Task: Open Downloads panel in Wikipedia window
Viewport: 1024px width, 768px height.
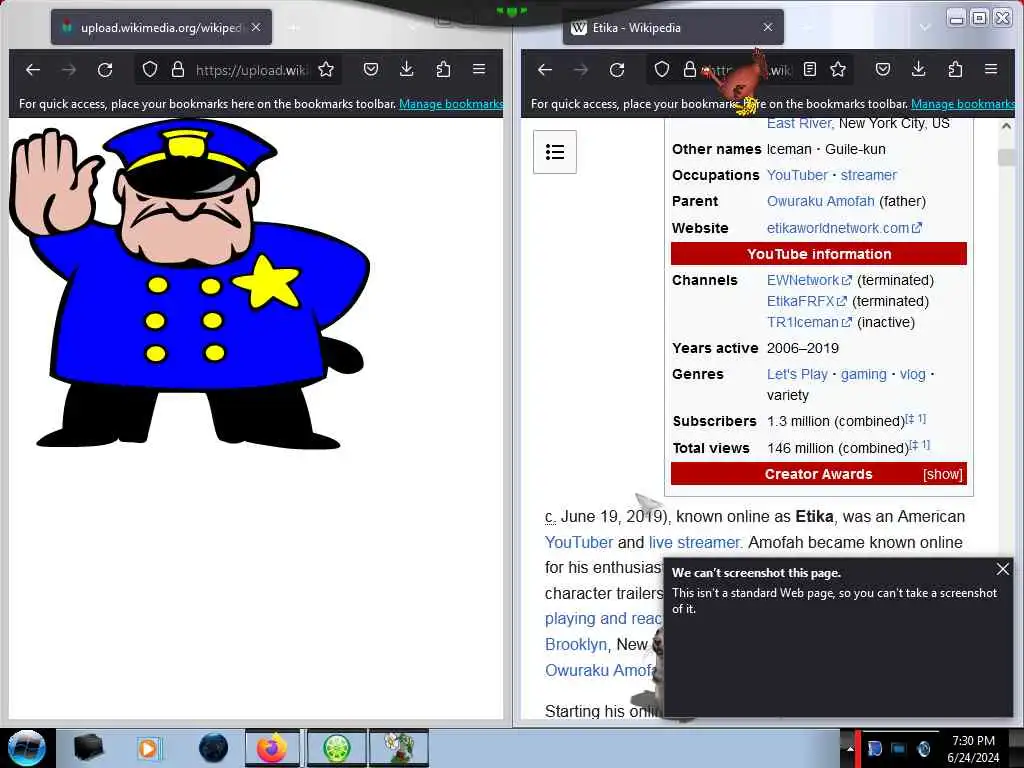Action: coord(918,69)
